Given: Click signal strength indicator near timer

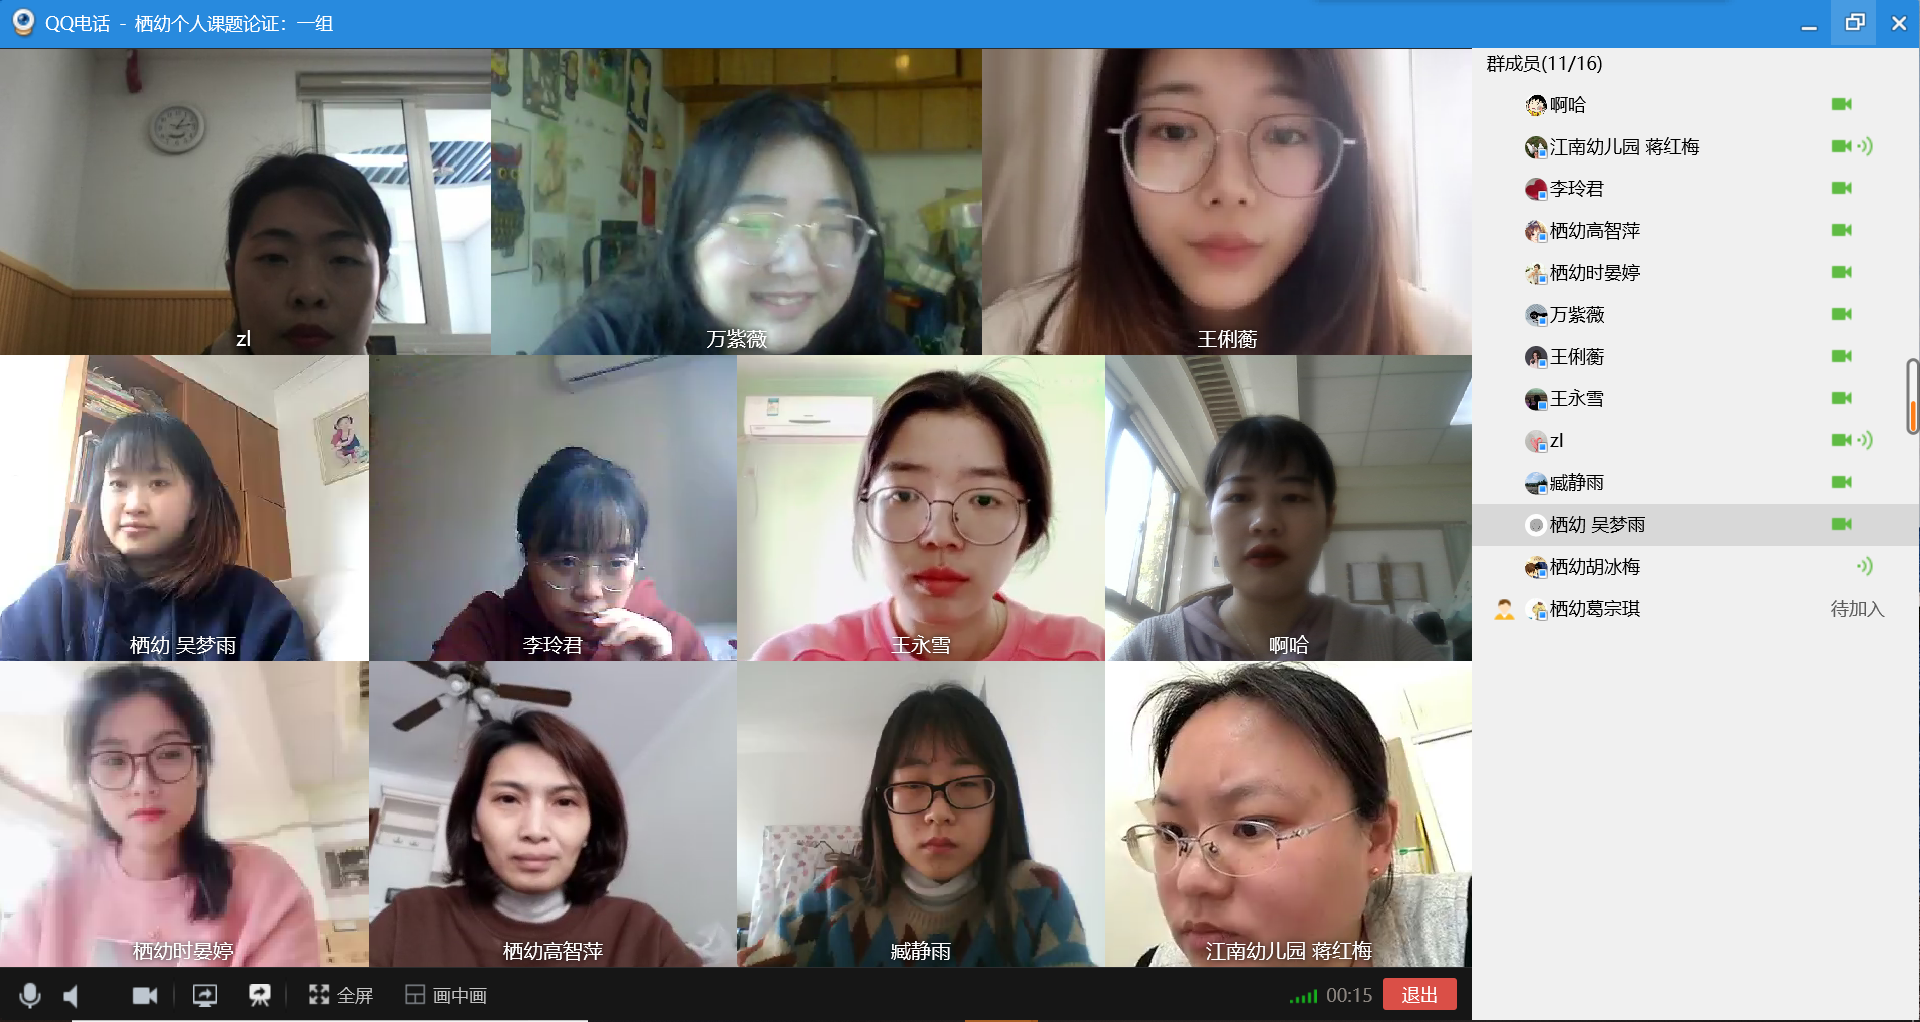Looking at the screenshot, I should coord(1303,996).
